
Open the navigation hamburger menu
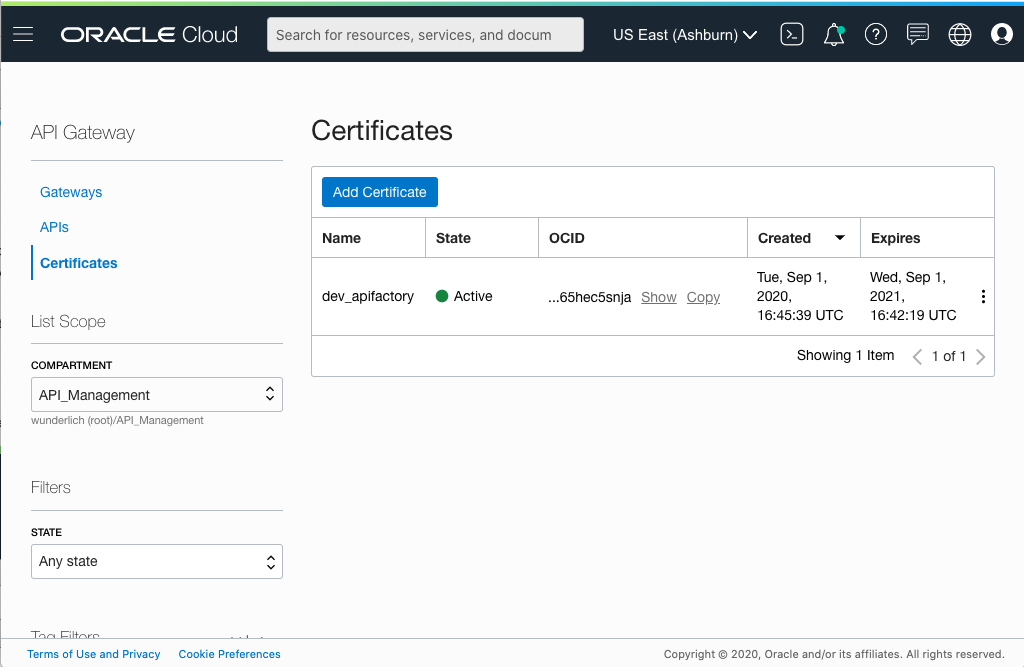(23, 33)
